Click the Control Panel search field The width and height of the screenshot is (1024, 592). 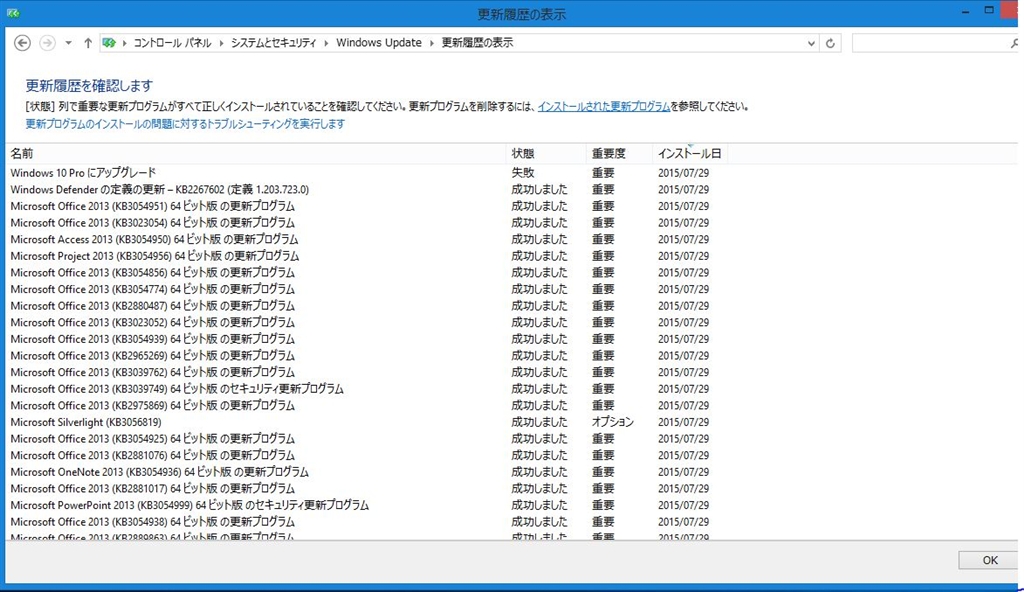tap(931, 43)
